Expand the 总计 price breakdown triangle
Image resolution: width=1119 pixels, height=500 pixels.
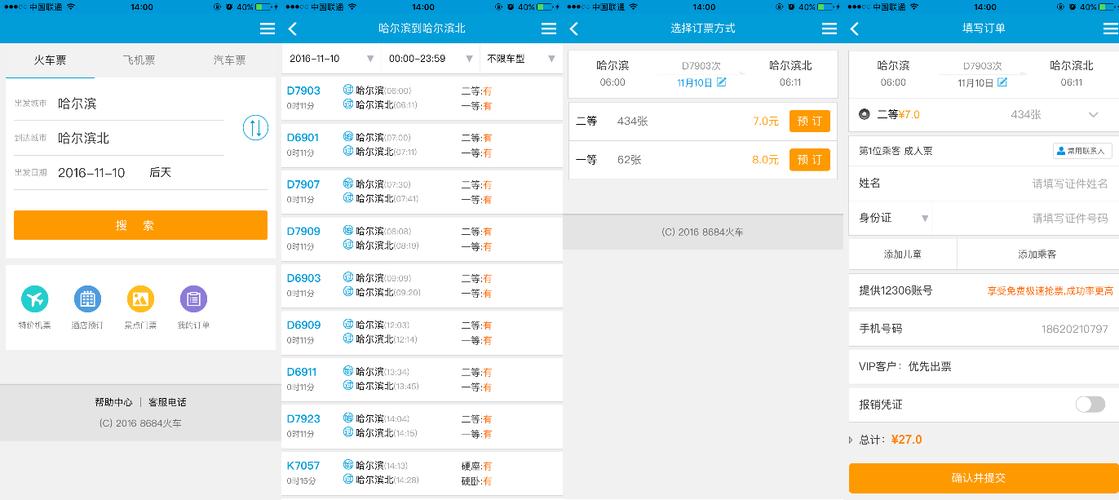(x=851, y=440)
